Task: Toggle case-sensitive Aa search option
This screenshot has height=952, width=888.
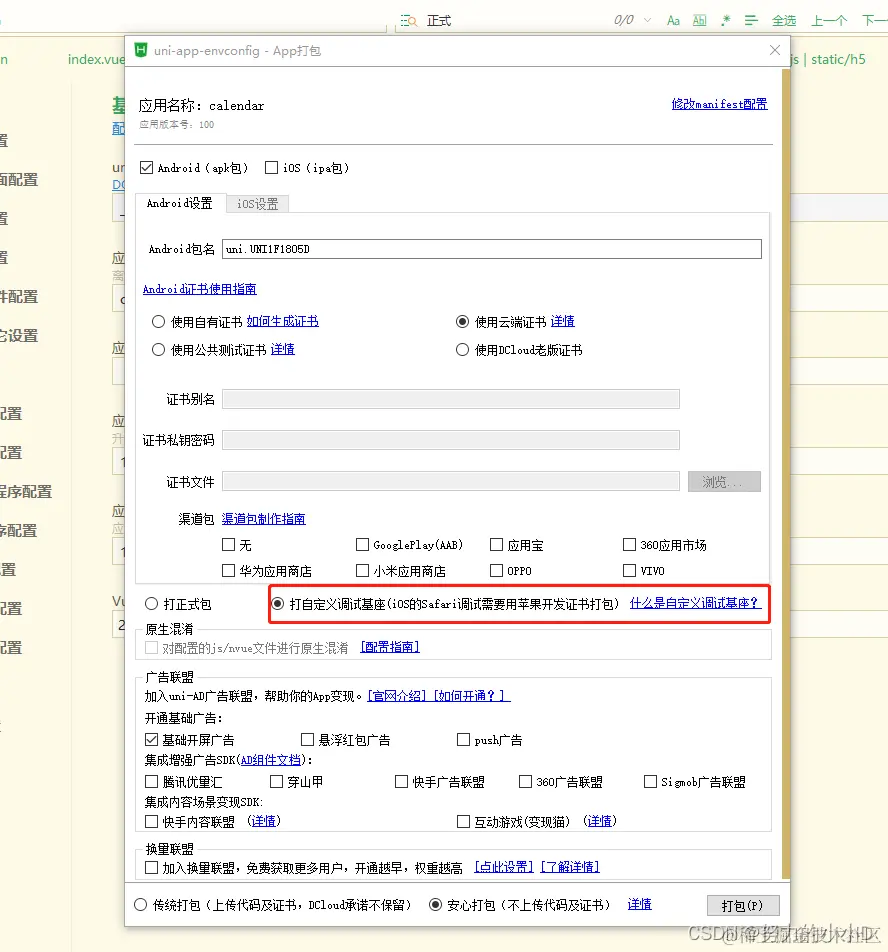Action: point(673,21)
